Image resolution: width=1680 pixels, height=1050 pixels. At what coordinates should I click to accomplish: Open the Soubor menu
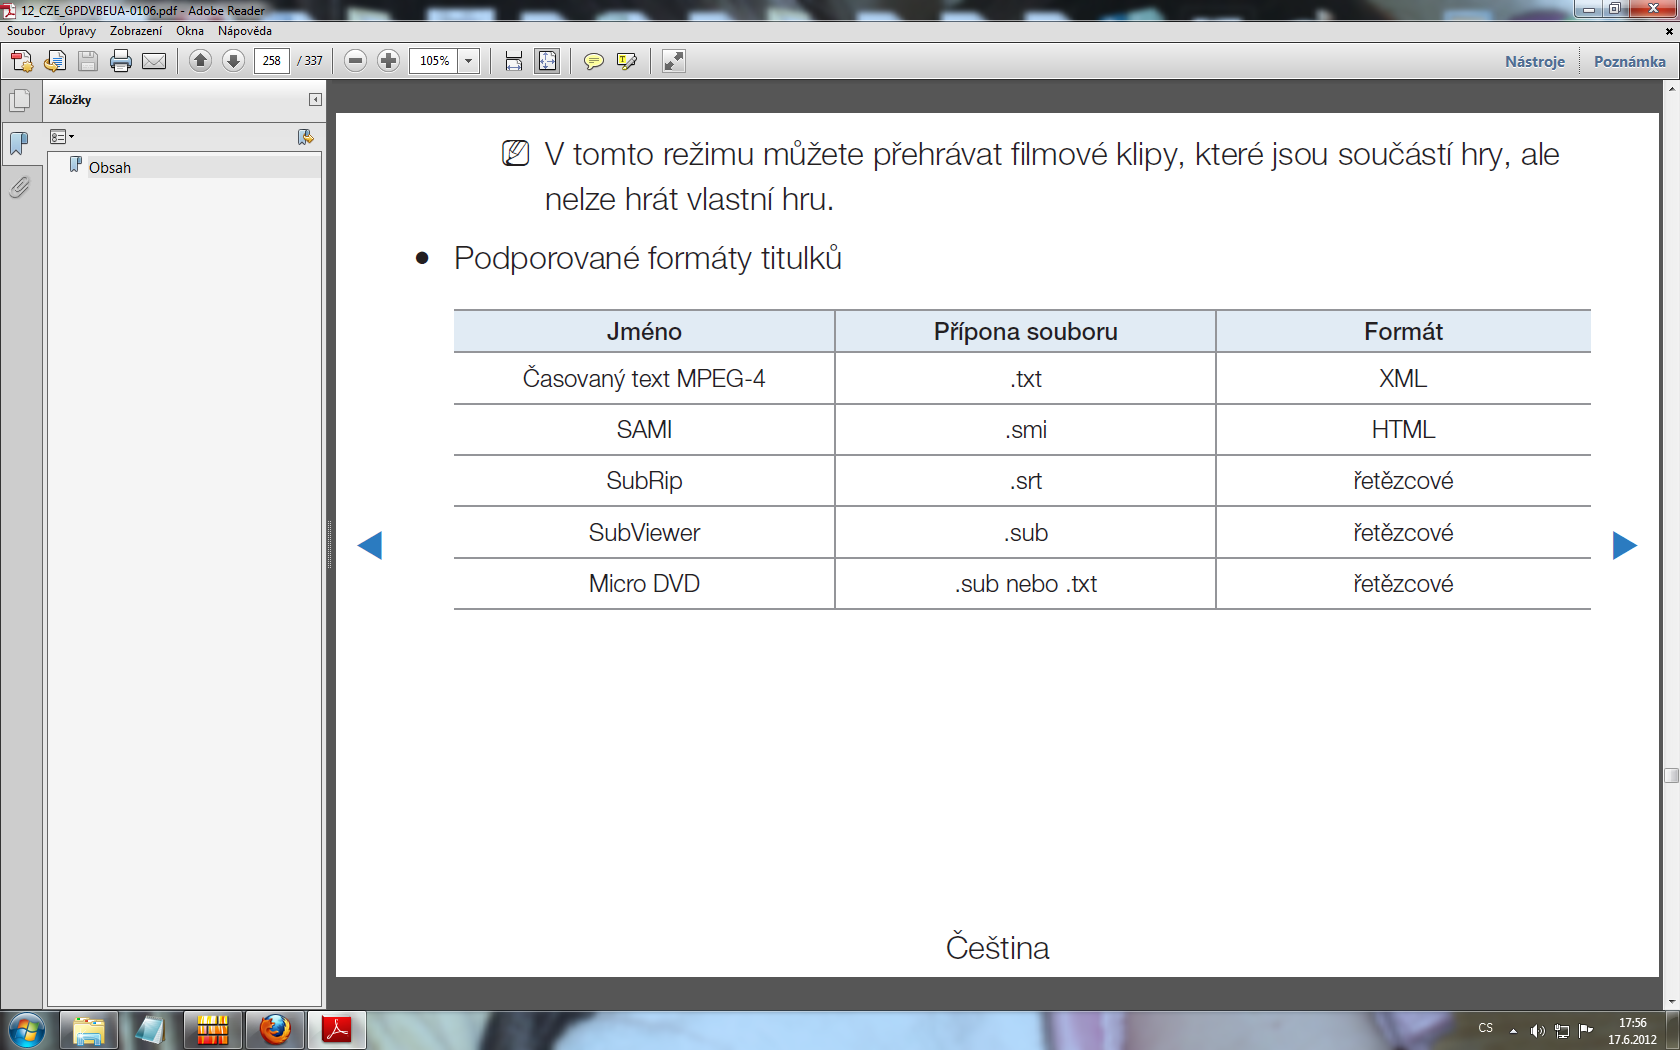coord(26,31)
